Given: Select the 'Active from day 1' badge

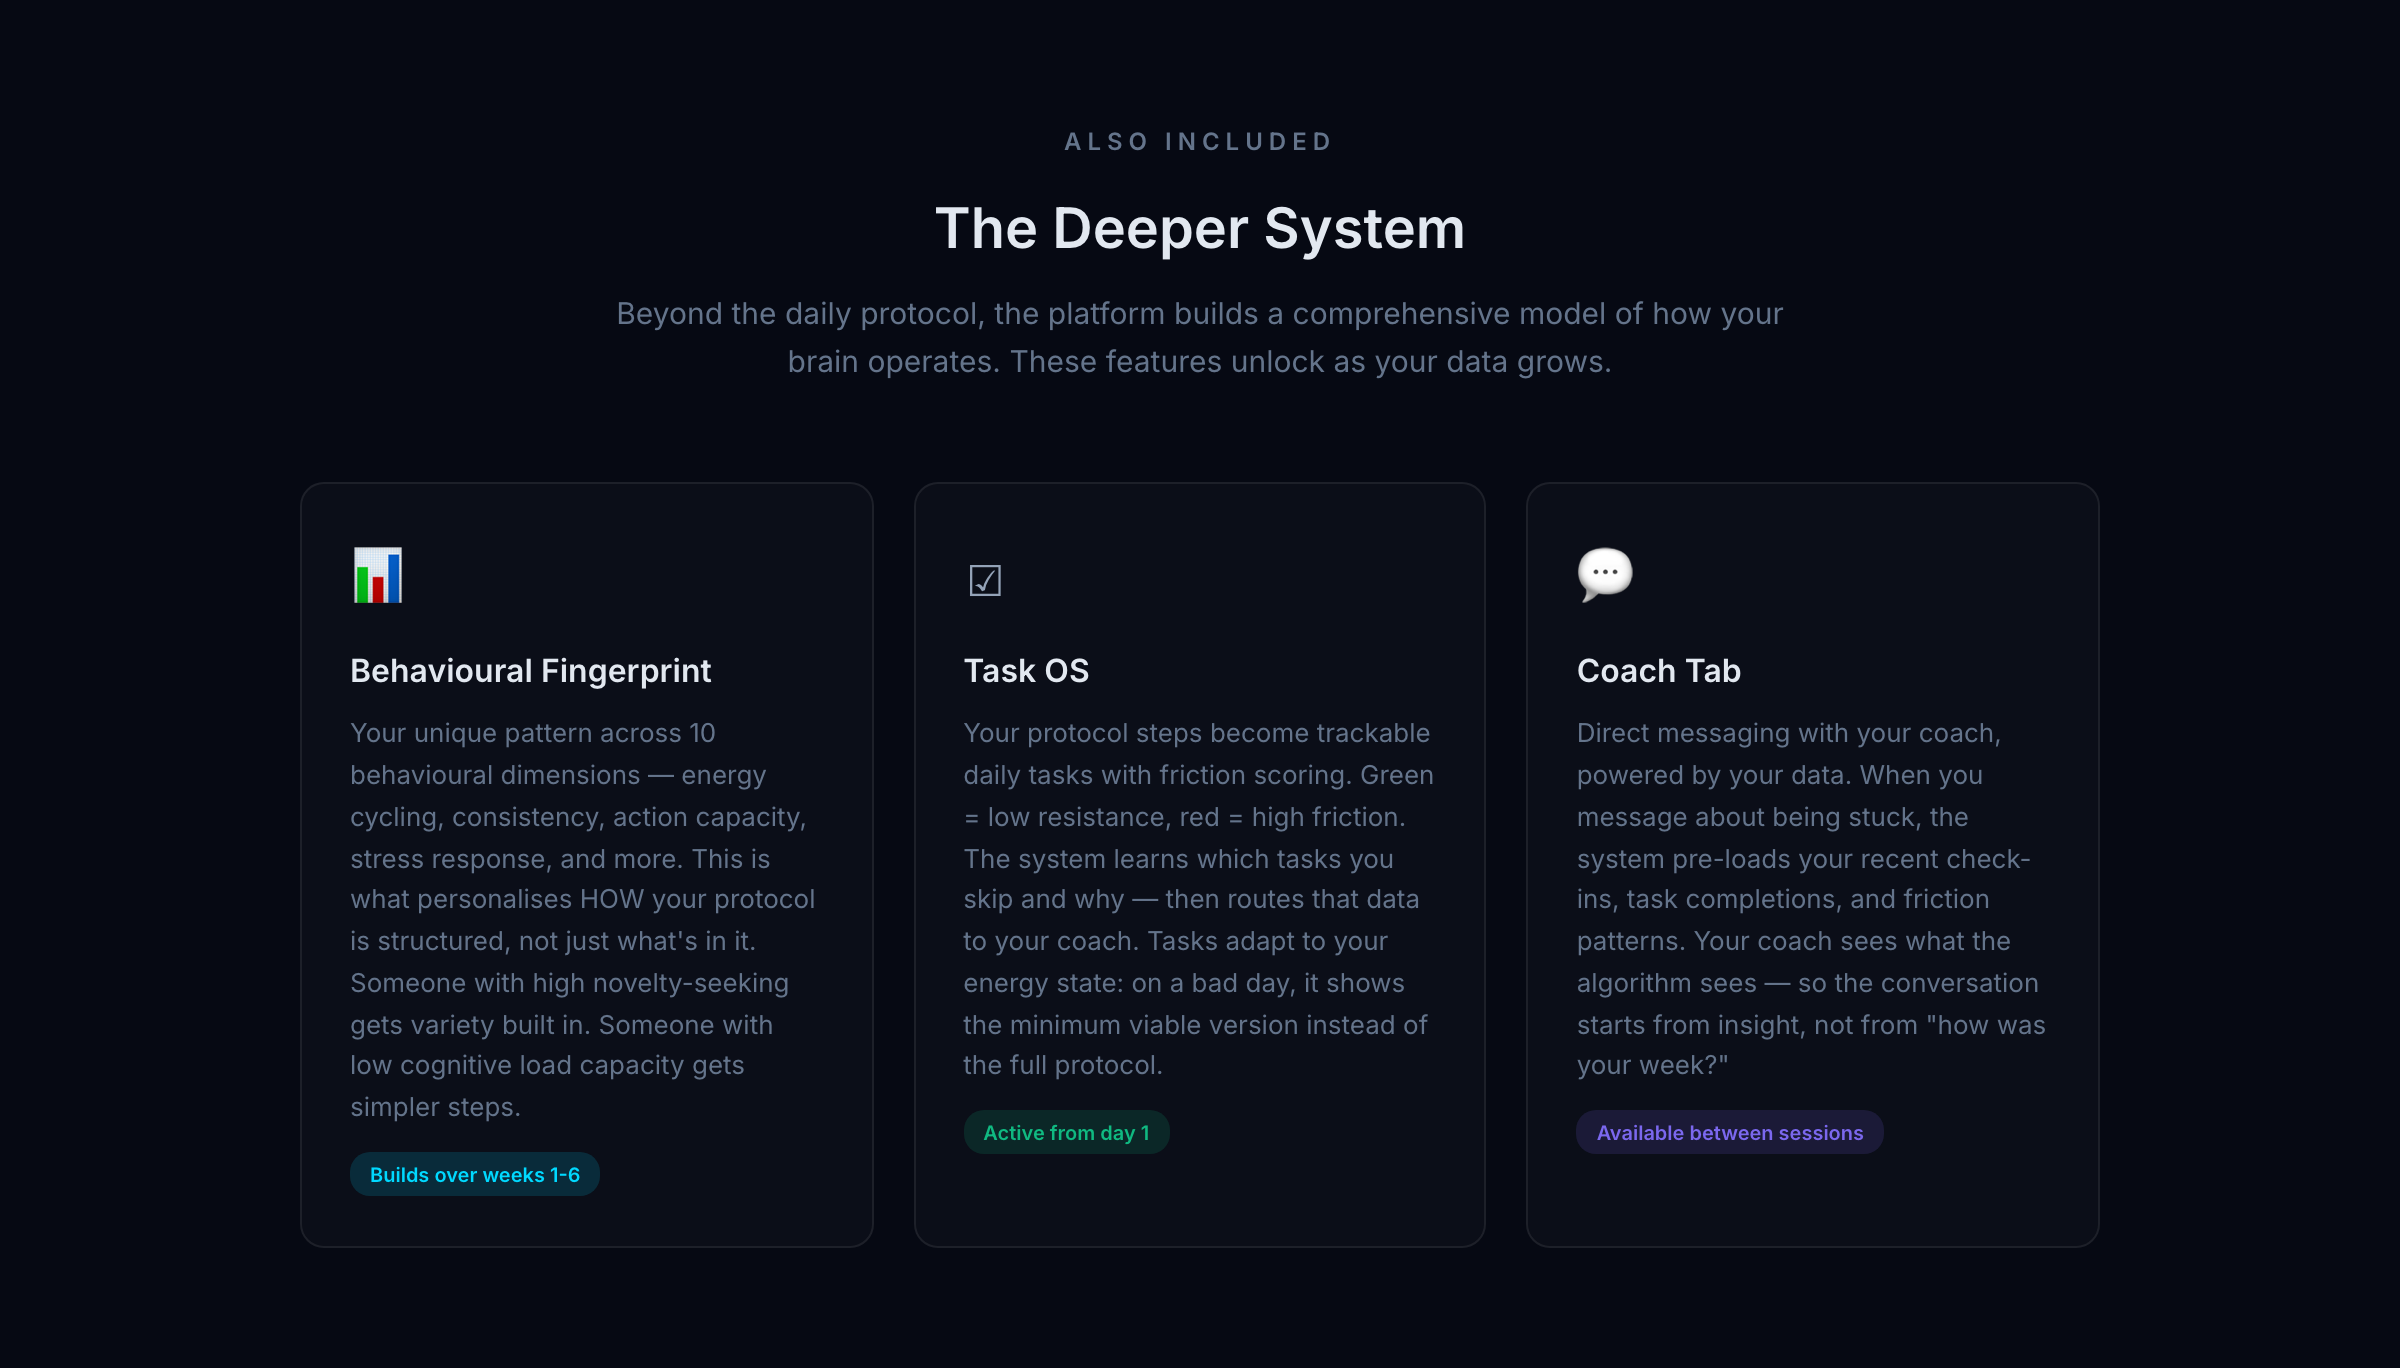Looking at the screenshot, I should click(1066, 1132).
